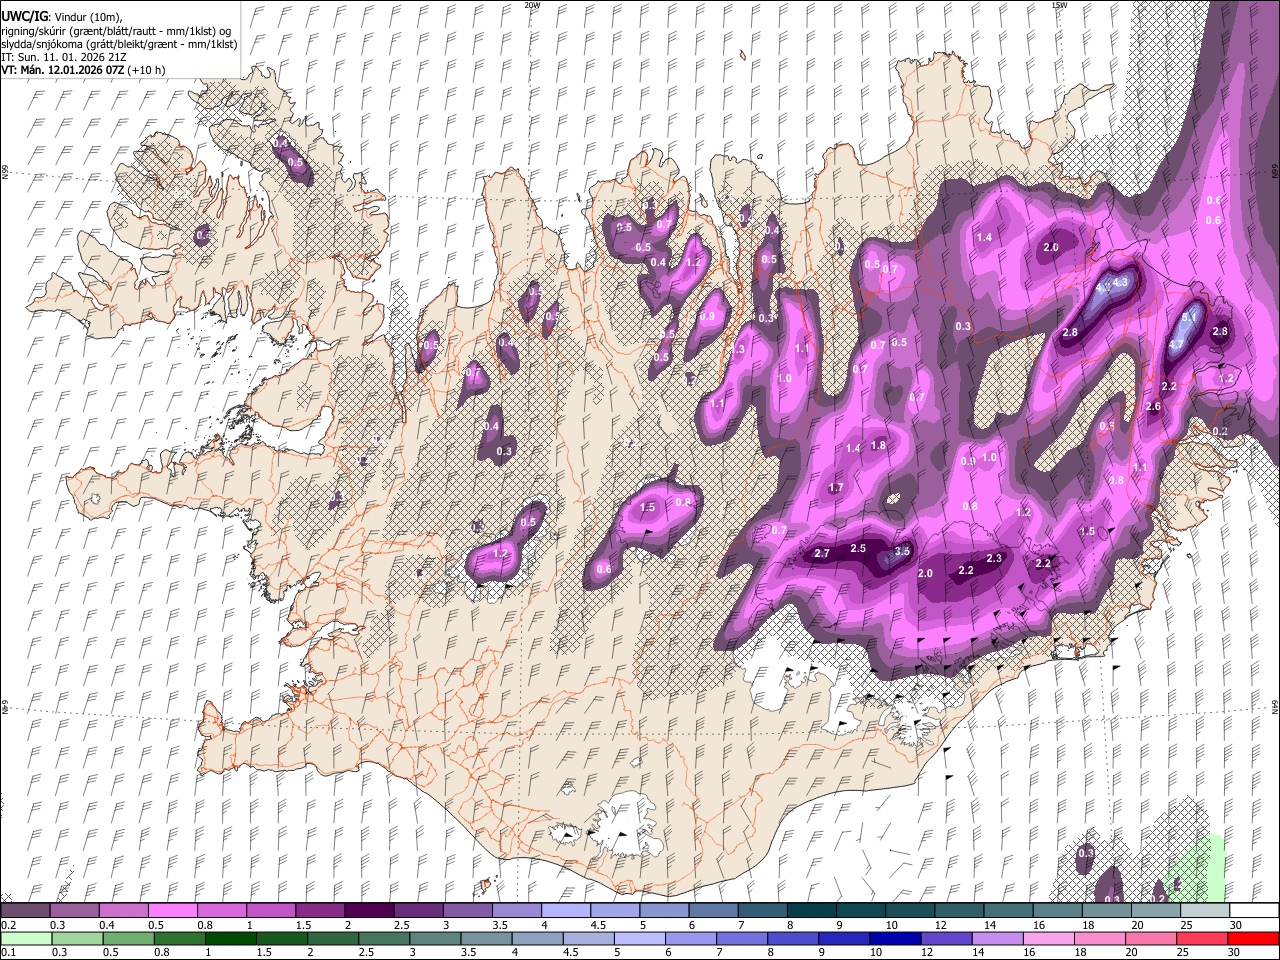This screenshot has height=960, width=1280.
Task: Click the 1.8 precipitation value on the map
Action: 878,446
